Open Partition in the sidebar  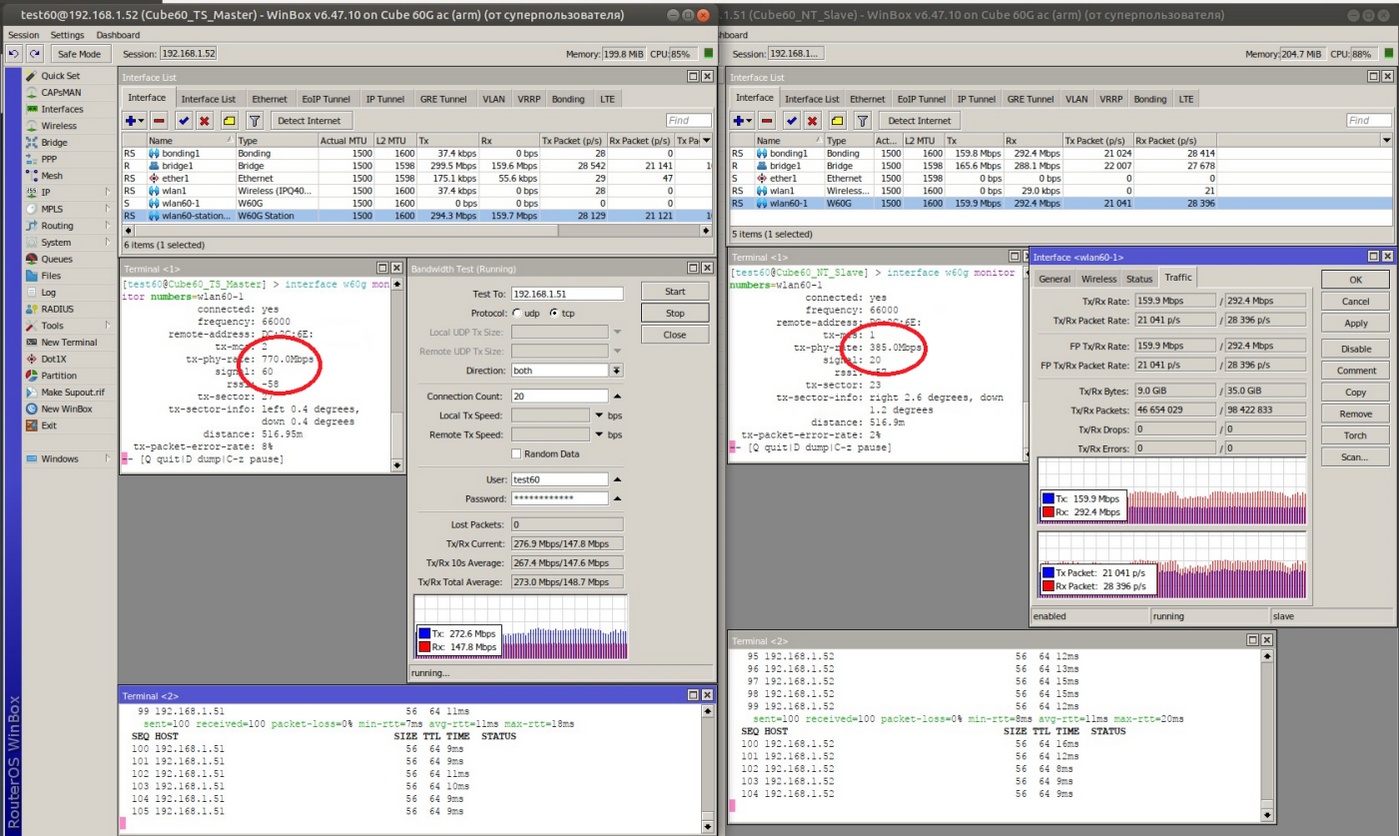59,376
